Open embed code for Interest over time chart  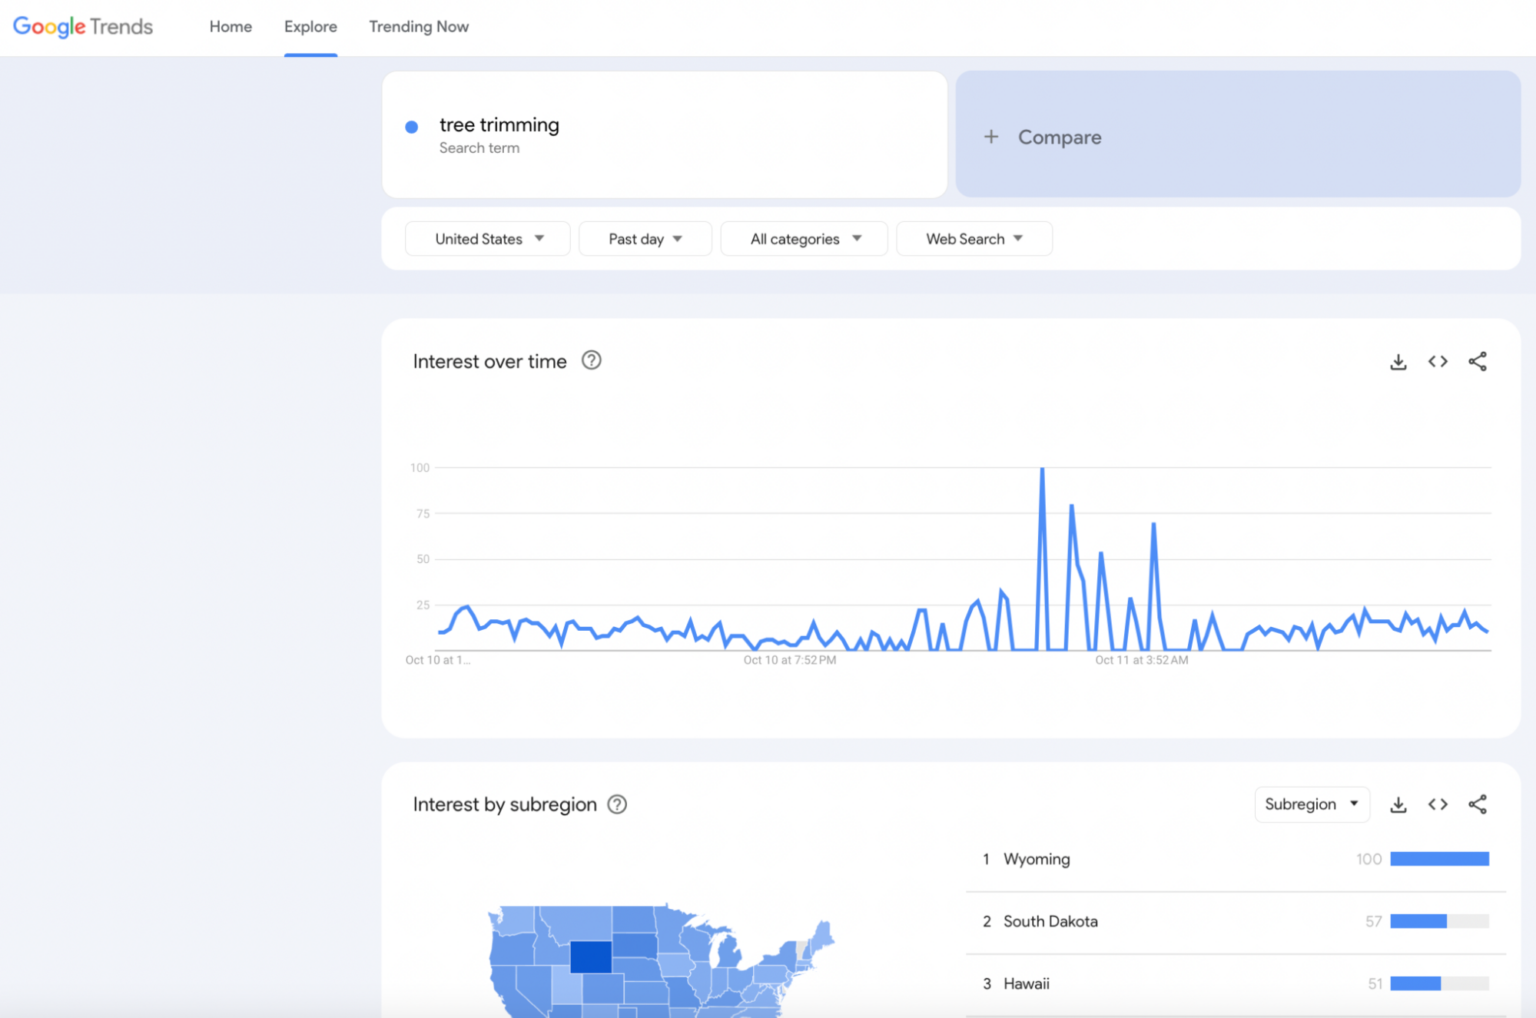pyautogui.click(x=1437, y=361)
